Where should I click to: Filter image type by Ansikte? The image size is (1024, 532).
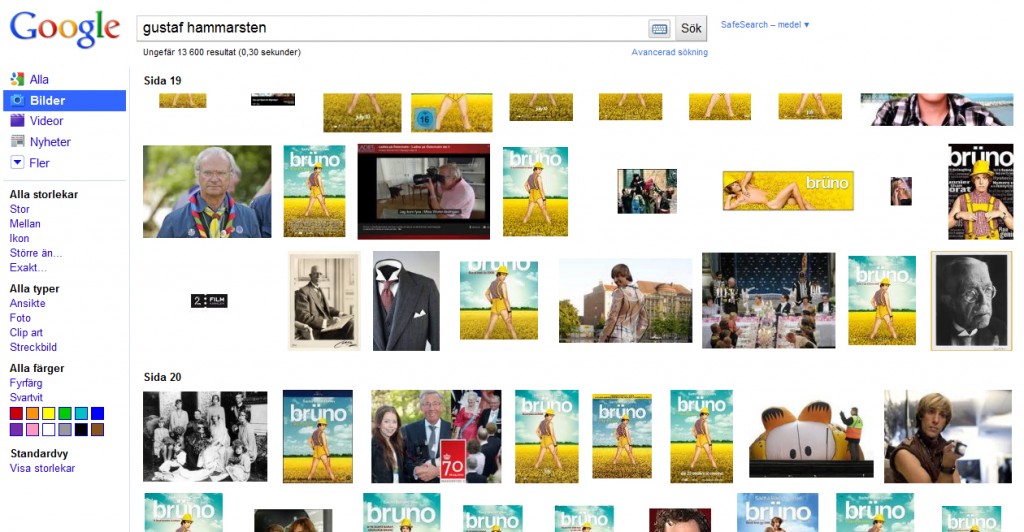[27, 304]
